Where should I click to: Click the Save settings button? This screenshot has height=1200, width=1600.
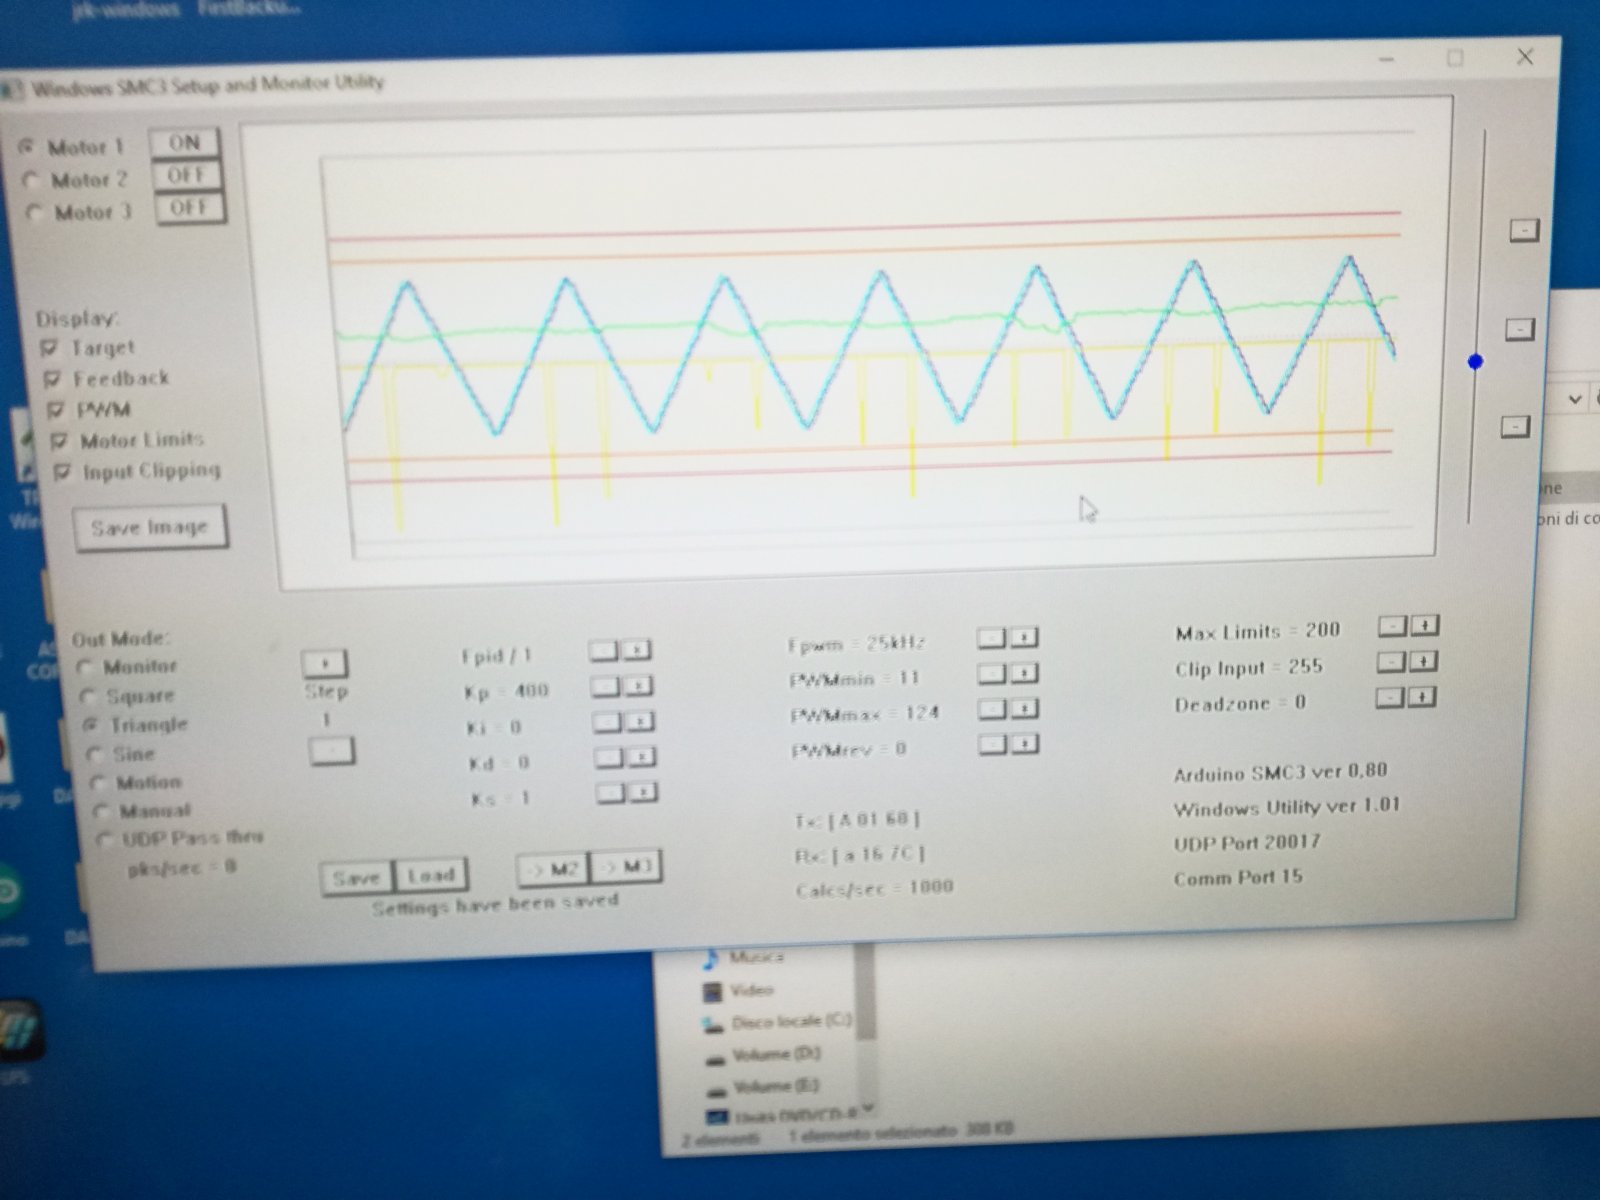tap(356, 878)
